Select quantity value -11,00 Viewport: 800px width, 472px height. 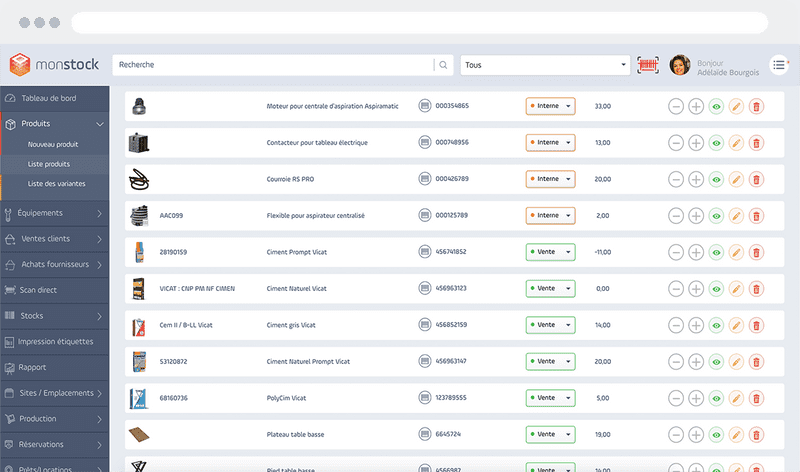pyautogui.click(x=603, y=252)
